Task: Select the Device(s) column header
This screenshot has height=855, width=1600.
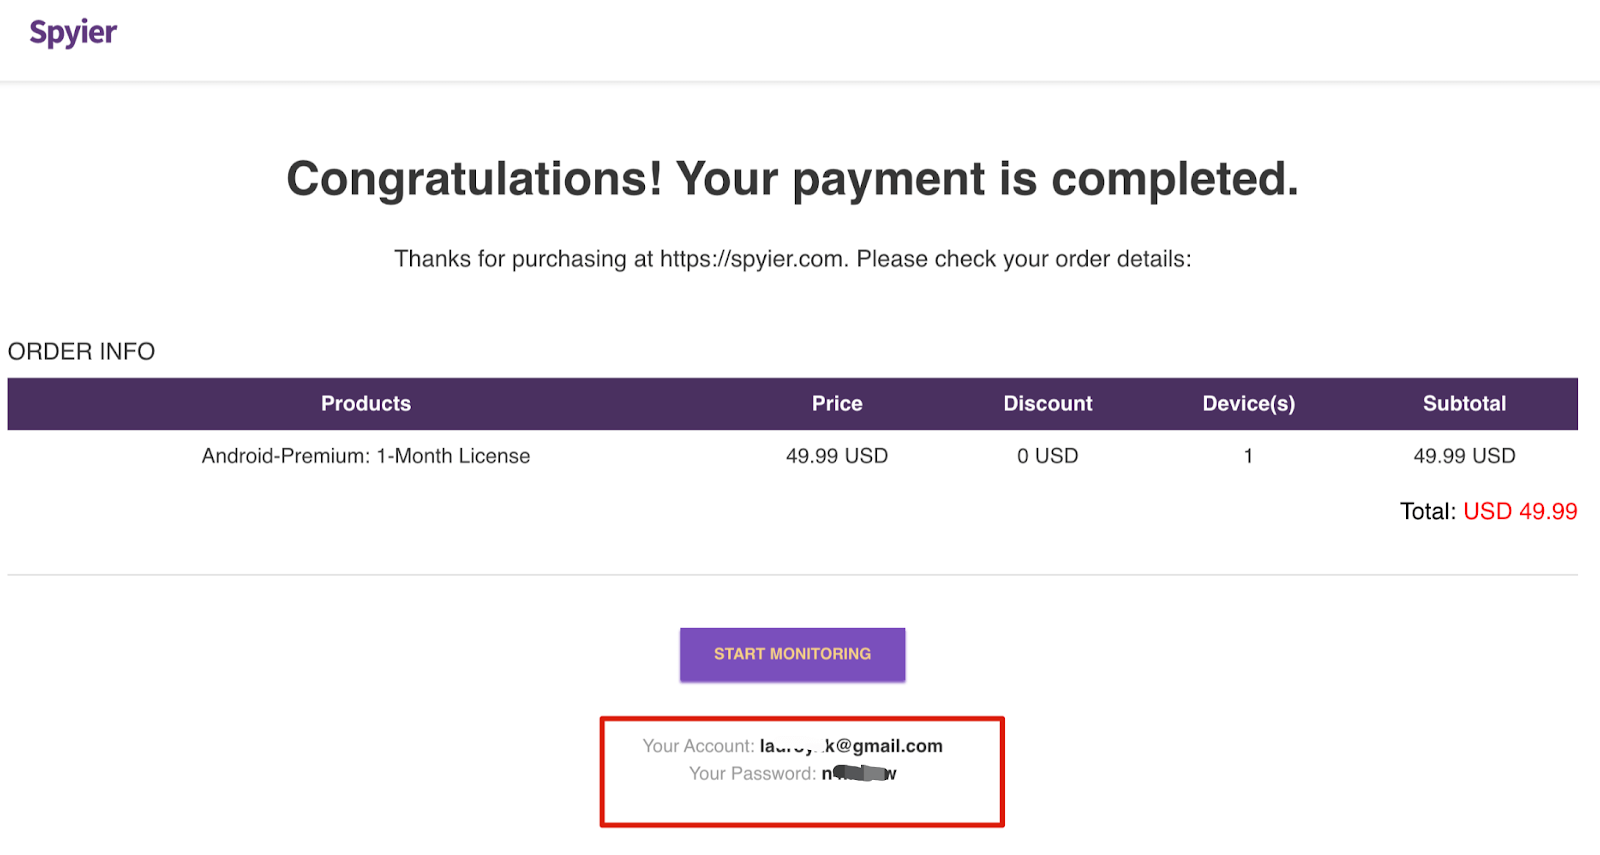Action: (x=1248, y=404)
